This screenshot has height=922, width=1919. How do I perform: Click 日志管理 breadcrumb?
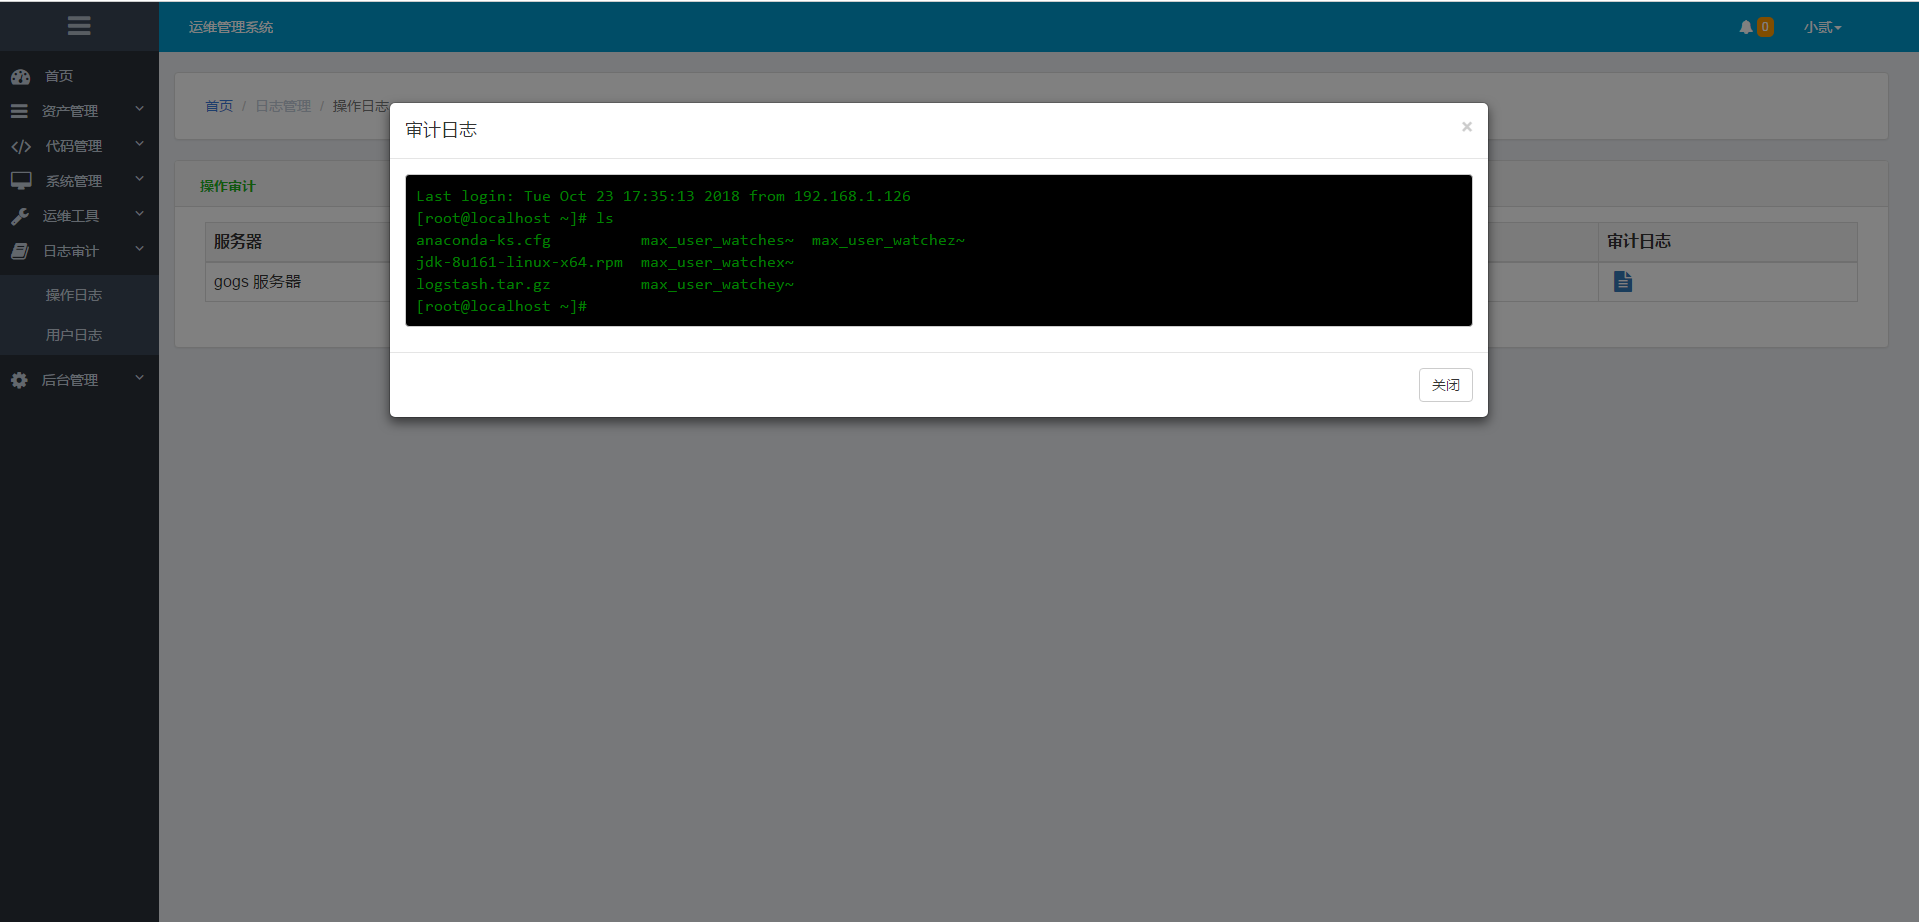coord(283,106)
